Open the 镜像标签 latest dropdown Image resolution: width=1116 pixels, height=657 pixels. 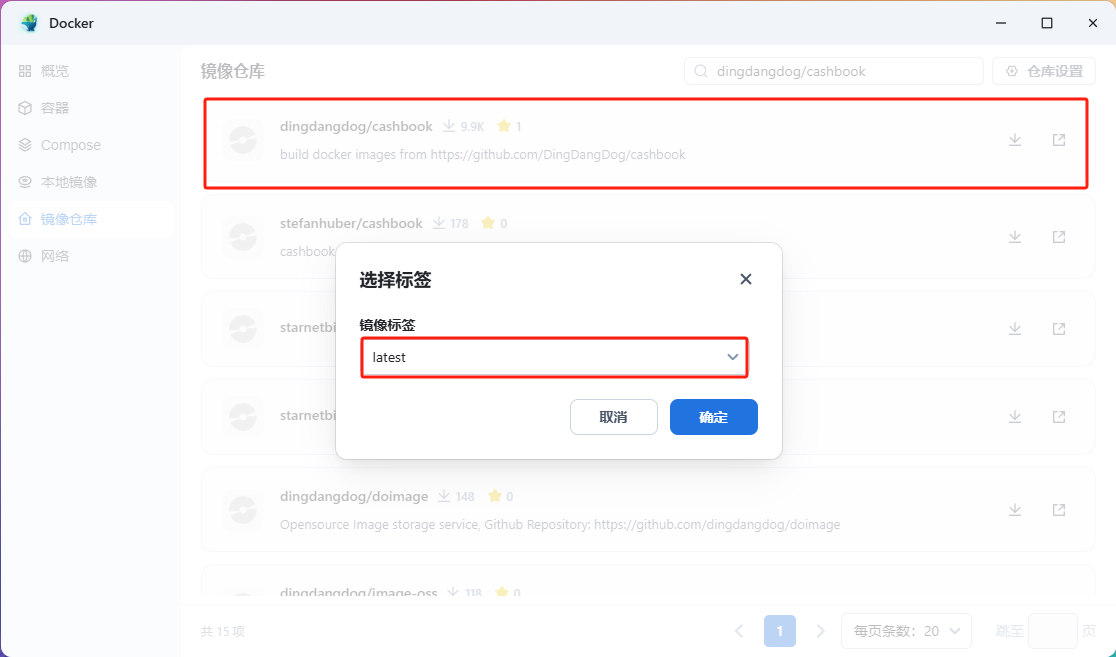tap(554, 357)
